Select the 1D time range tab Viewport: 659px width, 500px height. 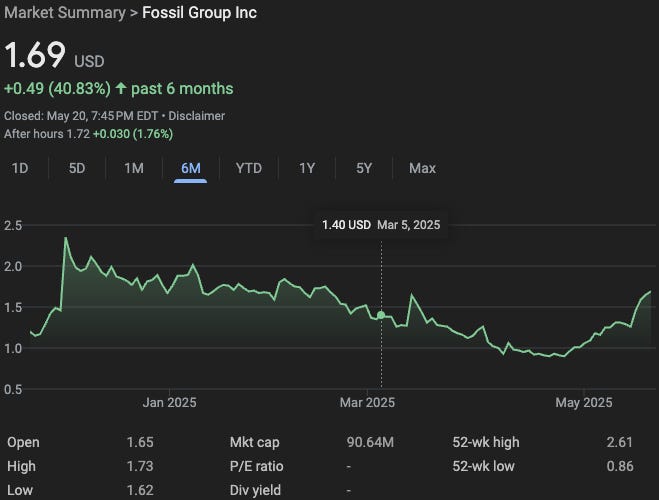click(20, 168)
